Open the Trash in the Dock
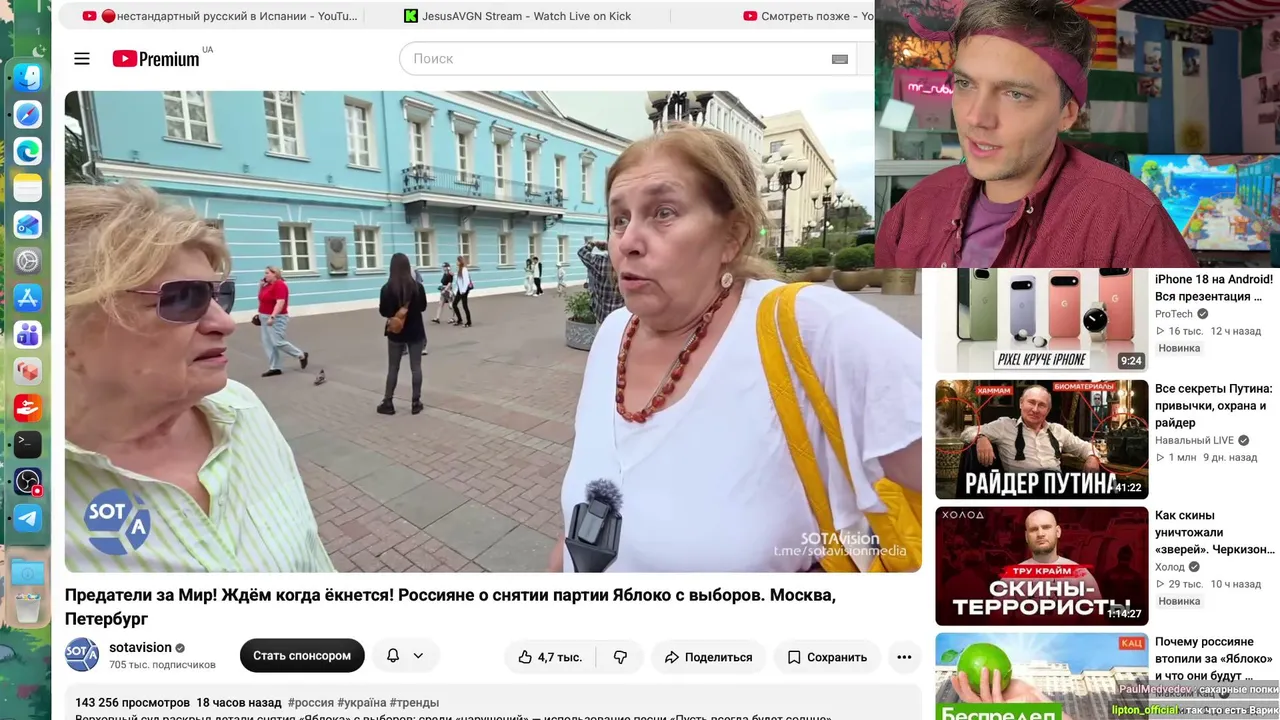This screenshot has height=720, width=1280. point(28,607)
